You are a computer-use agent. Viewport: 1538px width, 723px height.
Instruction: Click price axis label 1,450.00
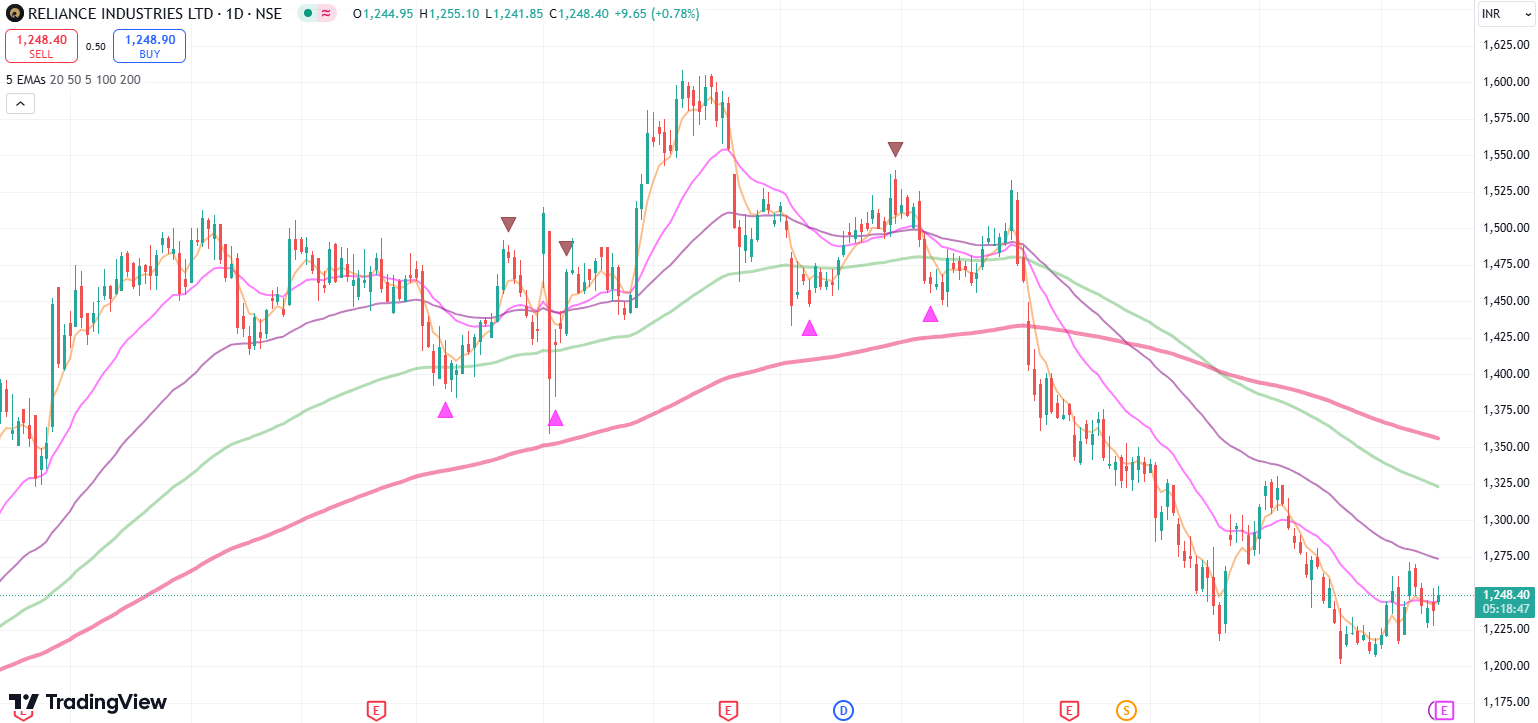pos(1504,301)
